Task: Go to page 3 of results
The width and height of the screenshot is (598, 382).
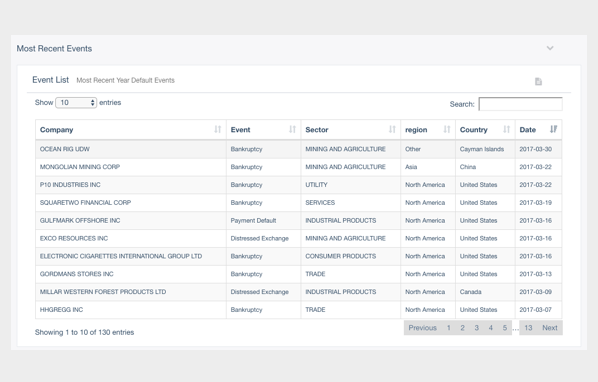Action: (476, 327)
